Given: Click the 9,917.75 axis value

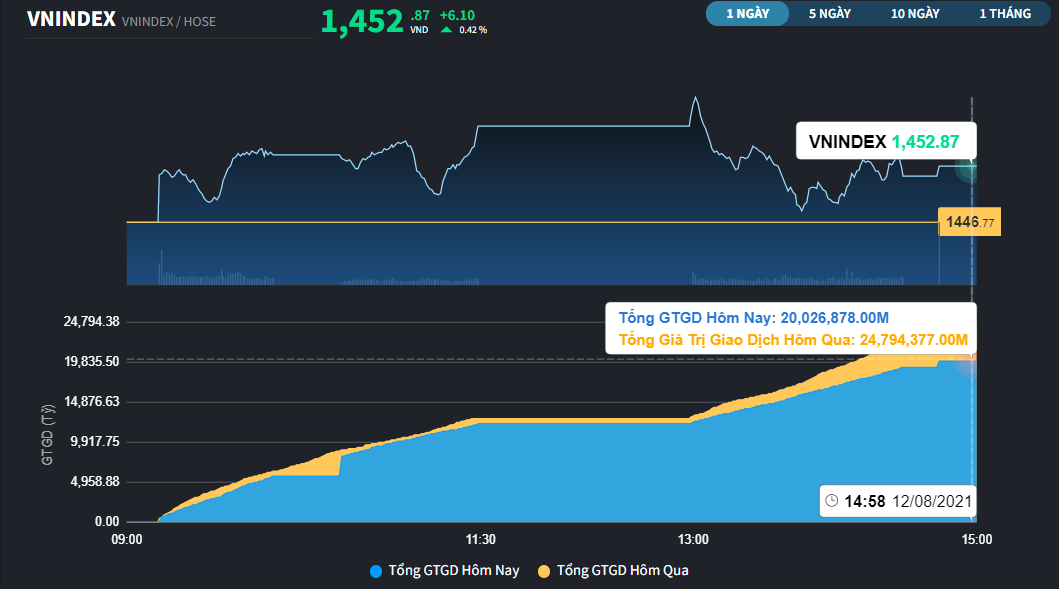Looking at the screenshot, I should 95,441.
